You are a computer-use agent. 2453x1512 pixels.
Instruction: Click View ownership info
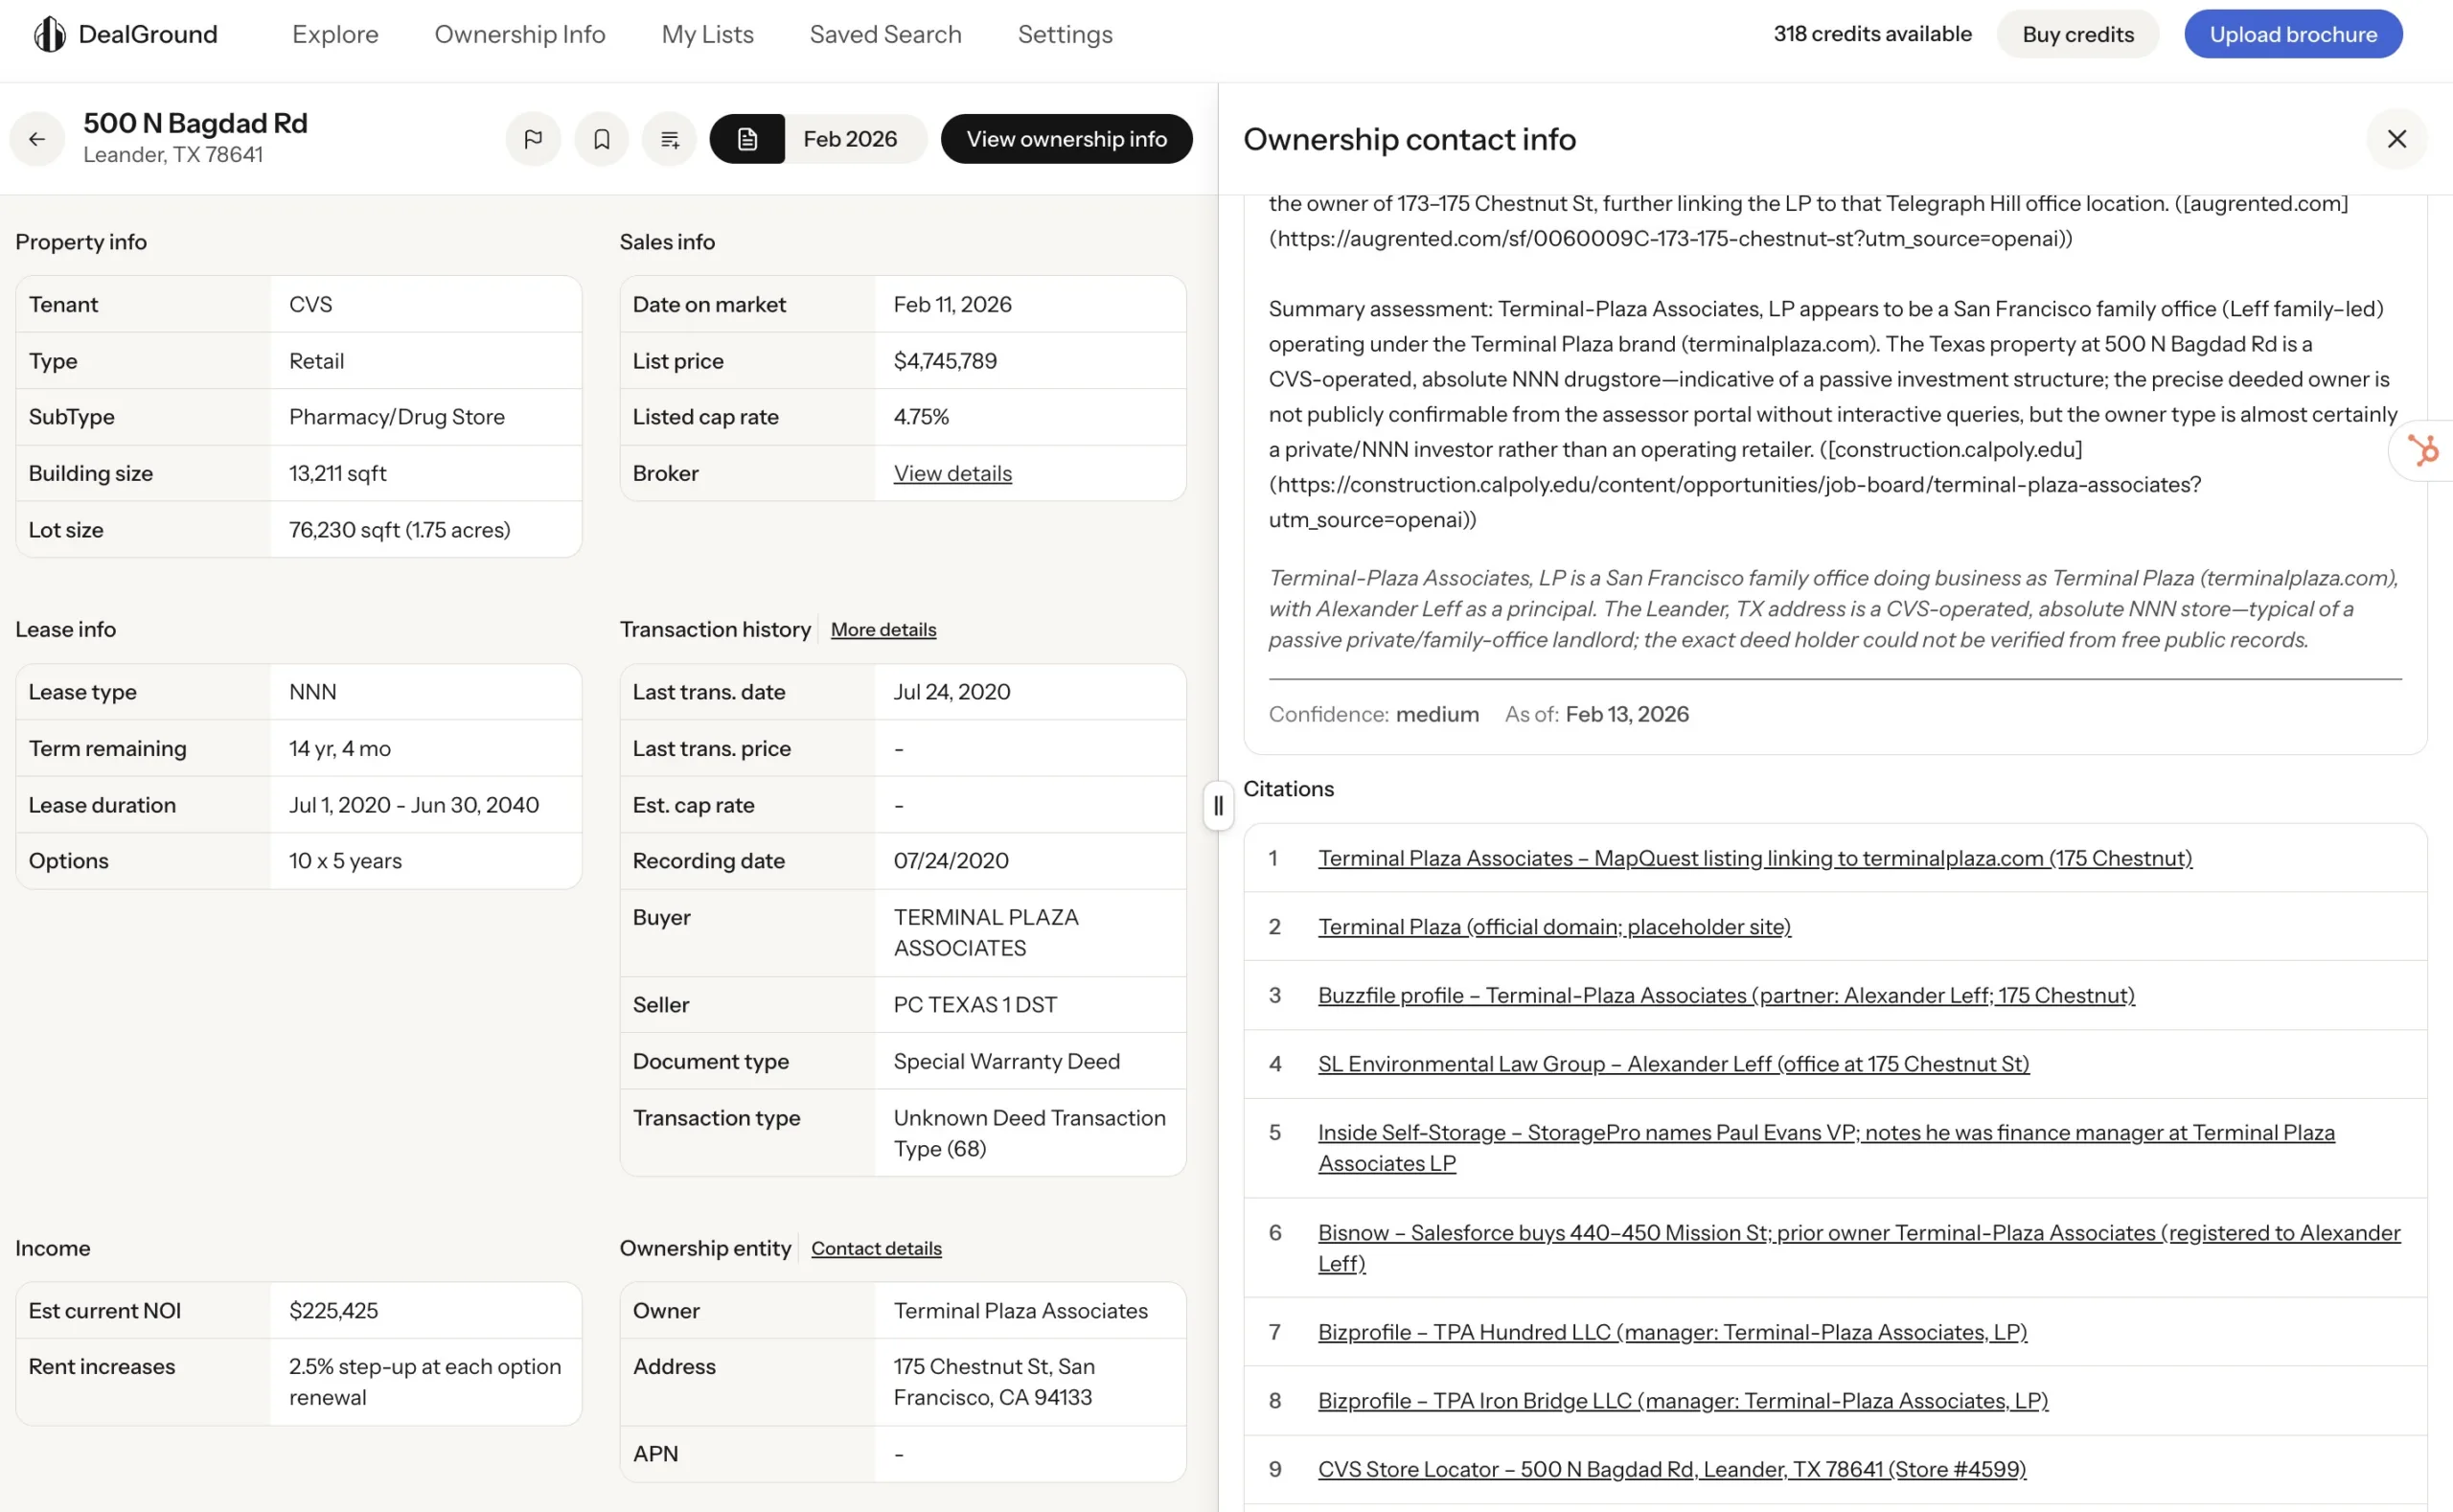click(1066, 139)
